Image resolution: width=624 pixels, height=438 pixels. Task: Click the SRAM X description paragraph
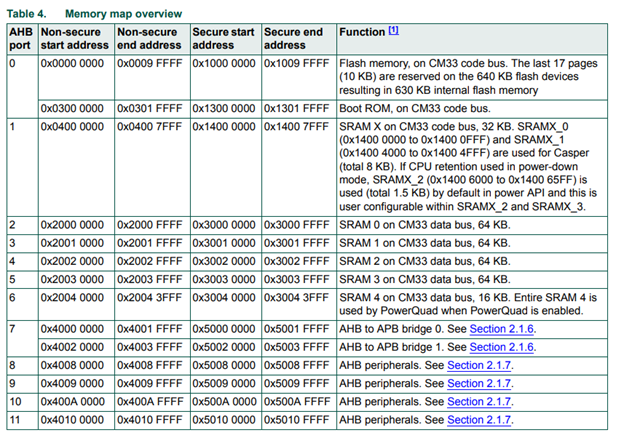click(468, 167)
